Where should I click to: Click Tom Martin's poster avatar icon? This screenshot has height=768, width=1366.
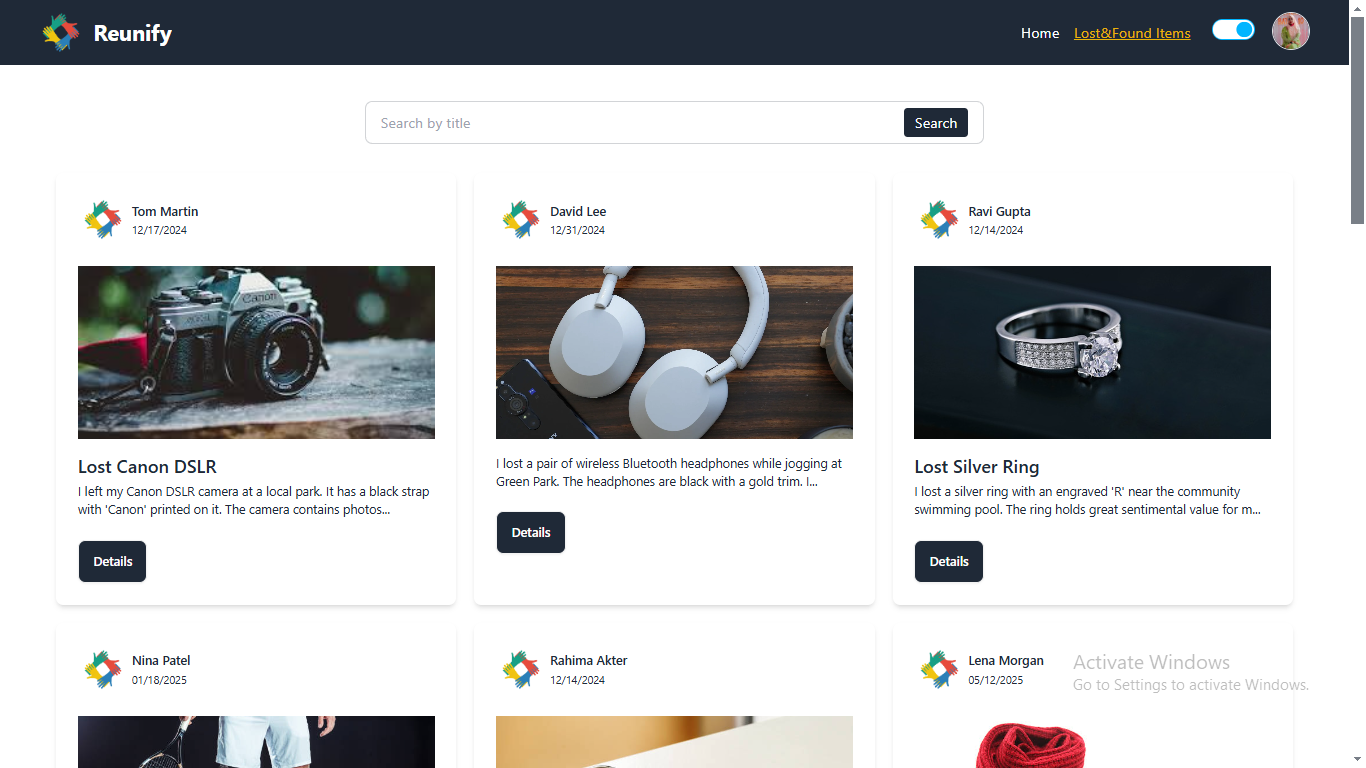tap(102, 220)
